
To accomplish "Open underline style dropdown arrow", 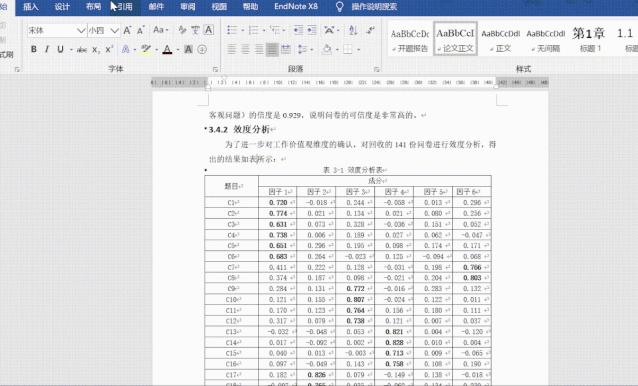I will pos(71,50).
